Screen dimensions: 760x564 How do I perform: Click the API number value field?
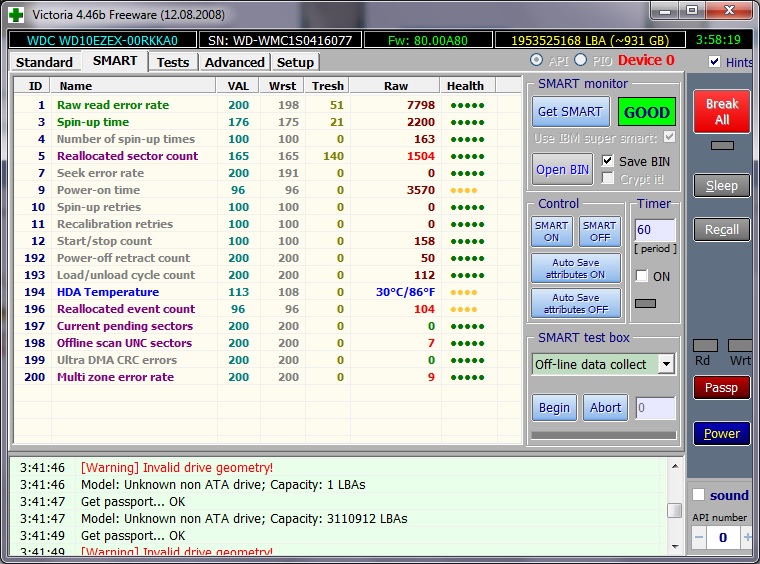click(723, 537)
